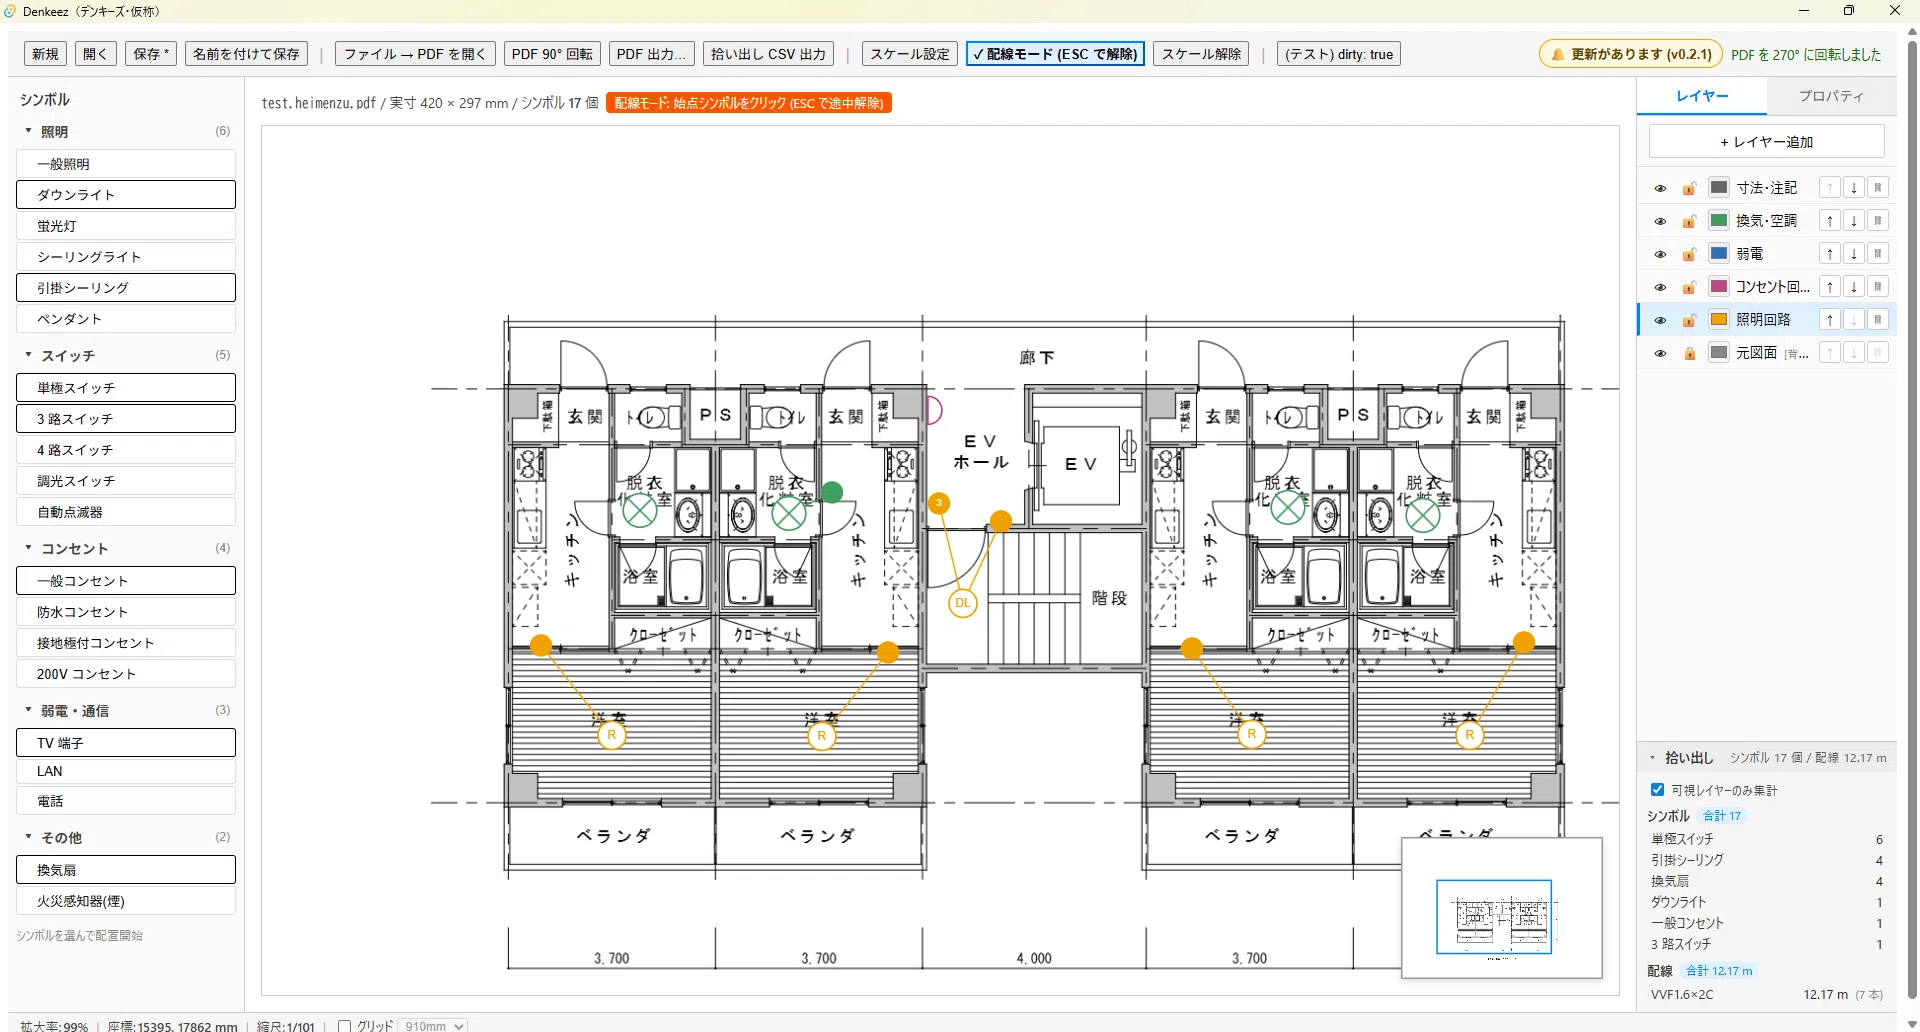Viewport: 1920px width, 1032px height.
Task: Lock the コンセント回路 layer
Action: coord(1689,287)
